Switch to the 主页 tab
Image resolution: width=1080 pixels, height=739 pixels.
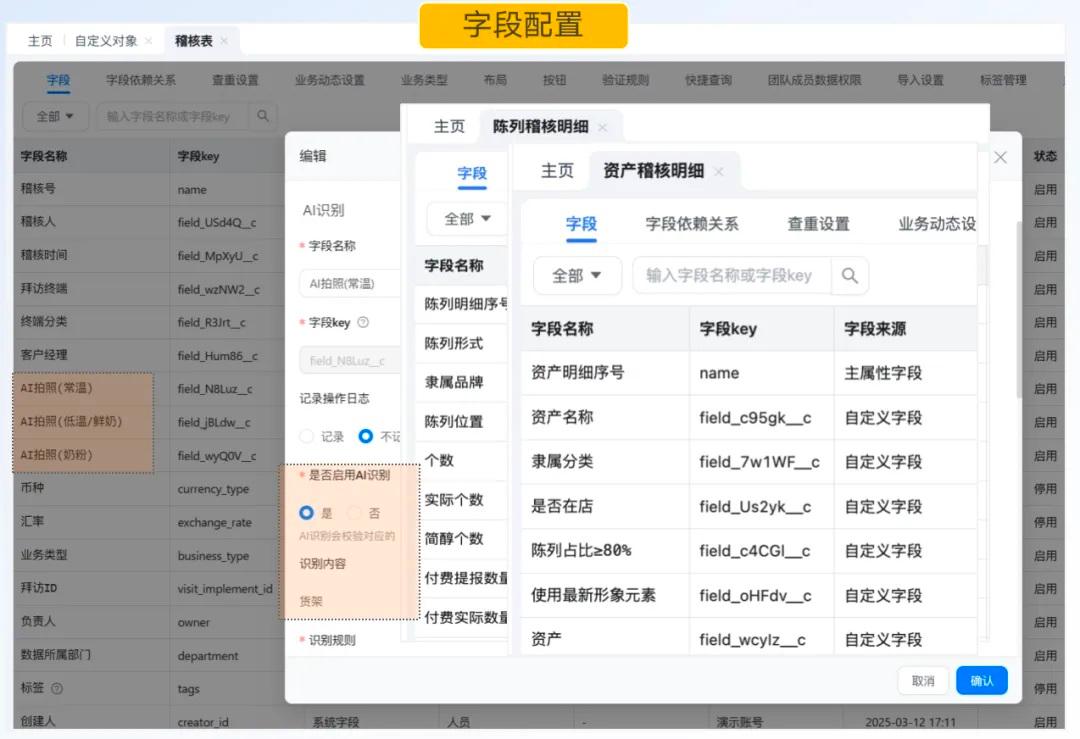39,41
